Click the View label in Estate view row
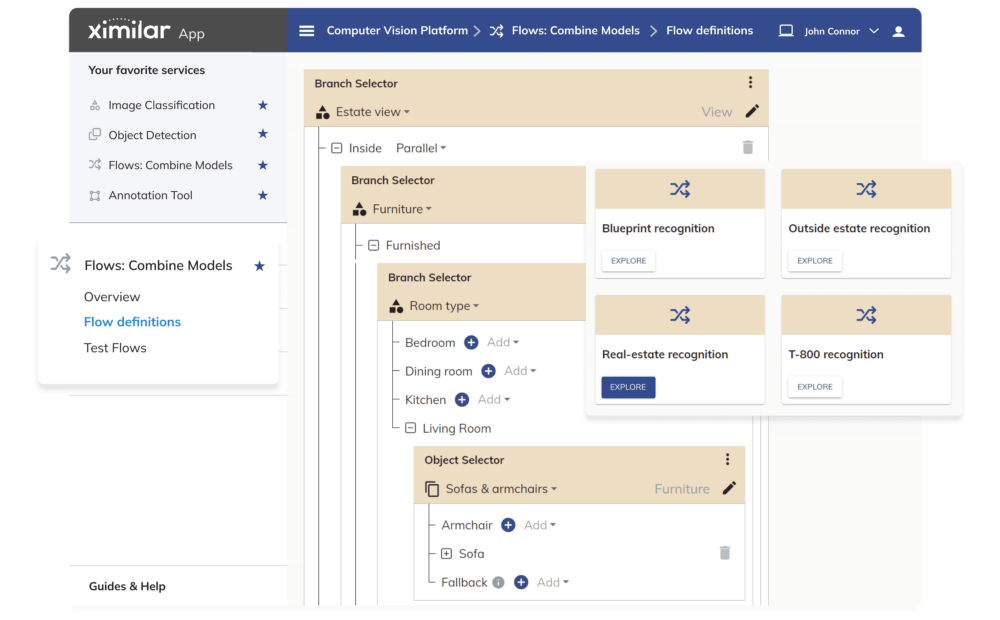 (x=717, y=112)
